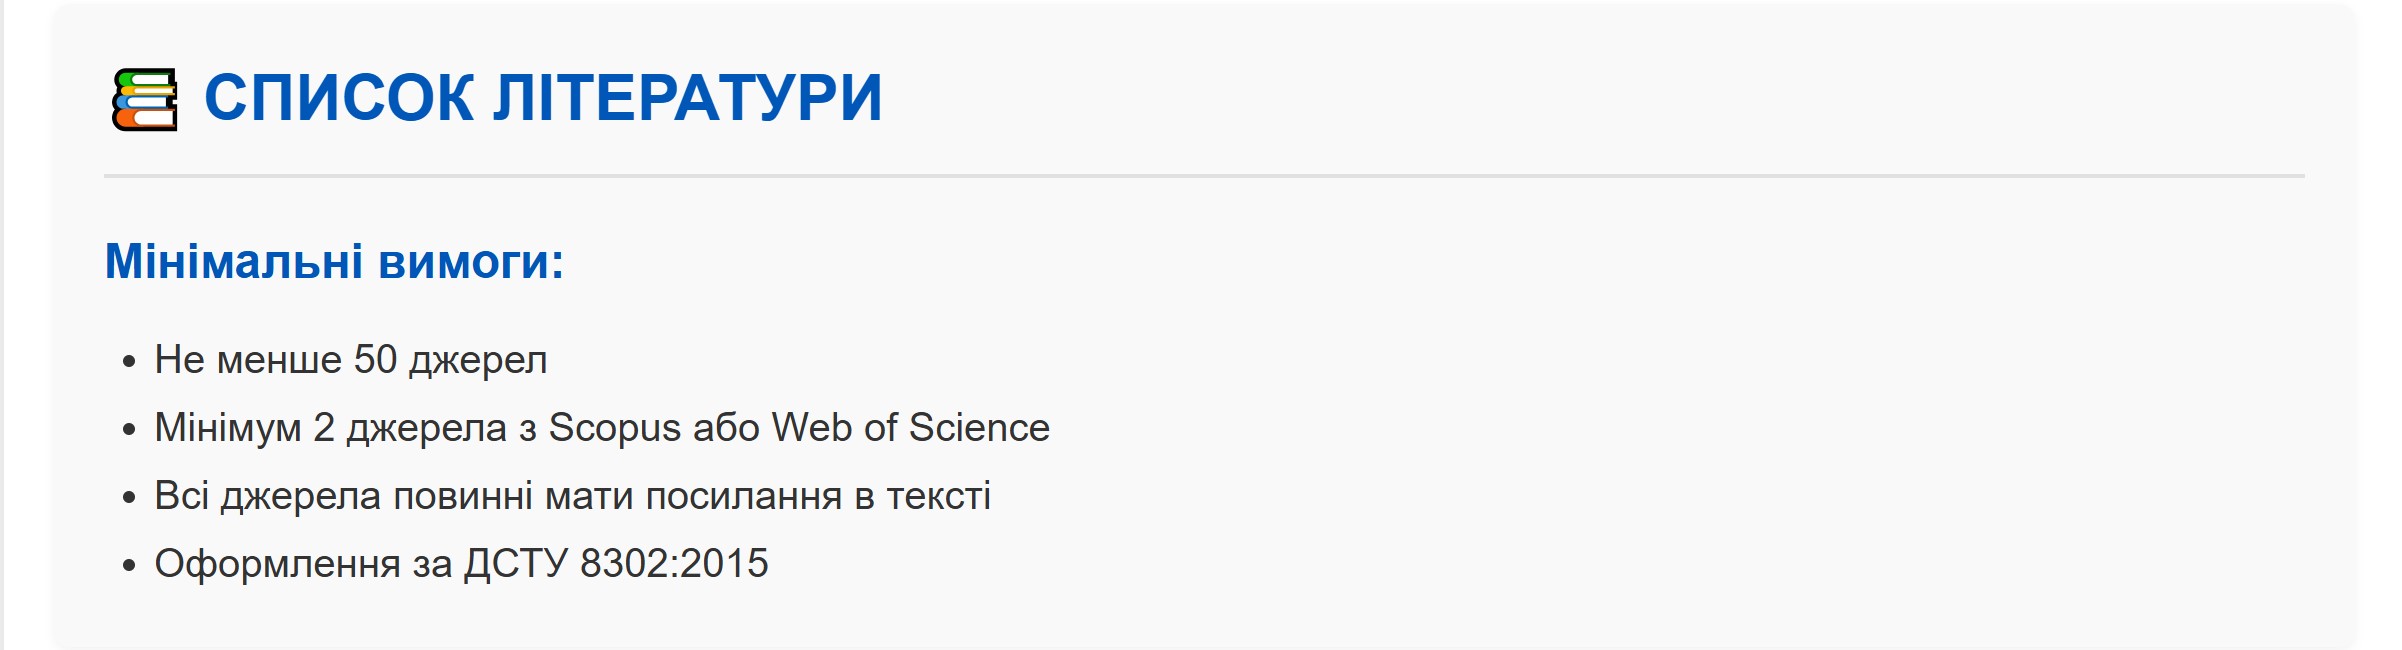Click the bullet before "Оформлення"
Image resolution: width=2402 pixels, height=650 pixels.
tap(129, 565)
